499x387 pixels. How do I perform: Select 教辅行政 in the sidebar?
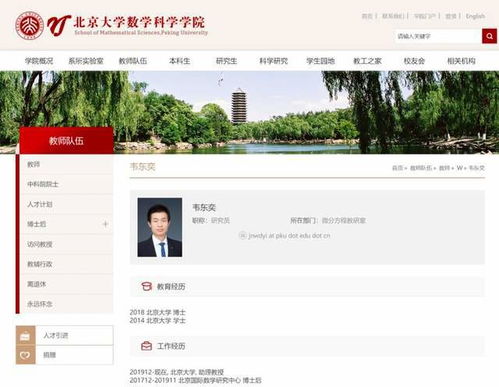[67, 264]
